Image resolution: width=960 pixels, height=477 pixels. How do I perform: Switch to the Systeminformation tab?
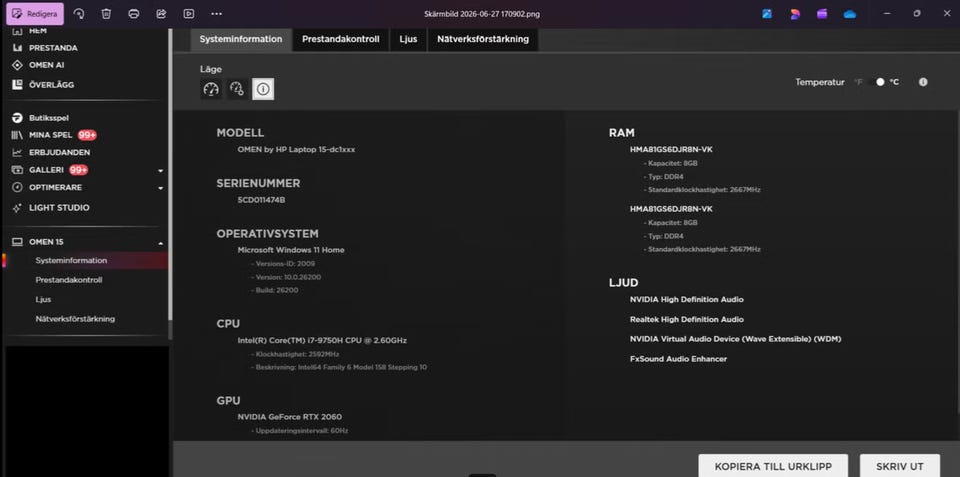[x=241, y=39]
